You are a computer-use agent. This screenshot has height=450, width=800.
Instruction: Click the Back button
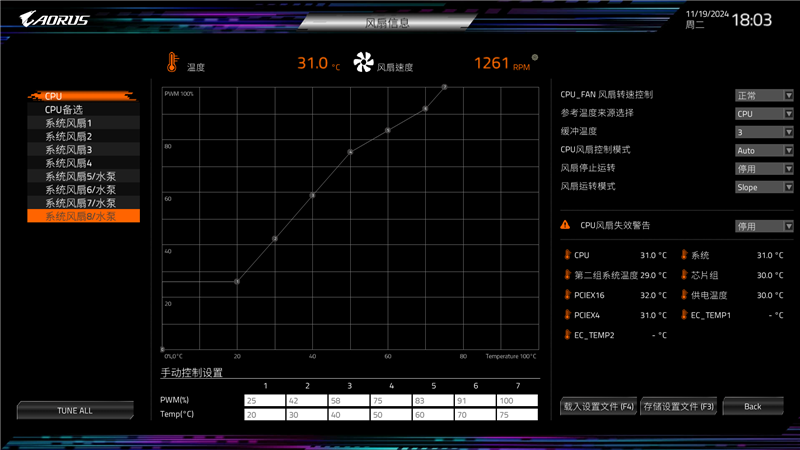753,407
